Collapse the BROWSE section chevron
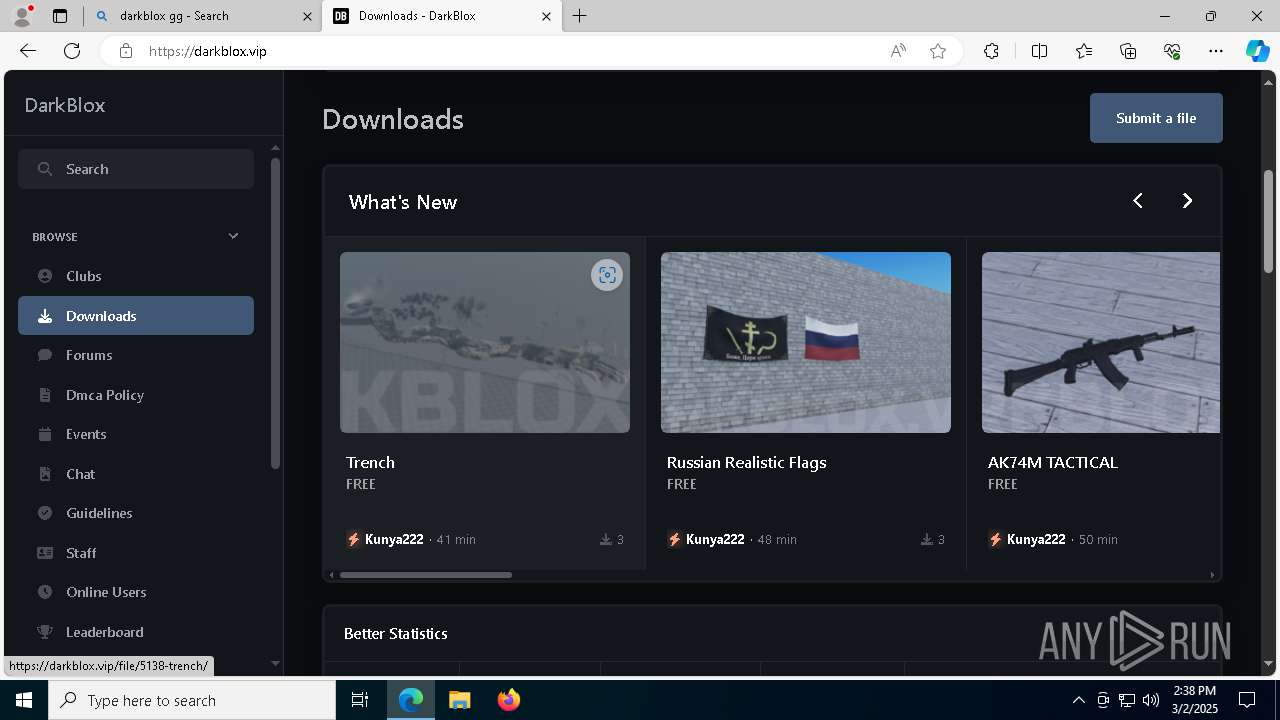 pyautogui.click(x=233, y=236)
